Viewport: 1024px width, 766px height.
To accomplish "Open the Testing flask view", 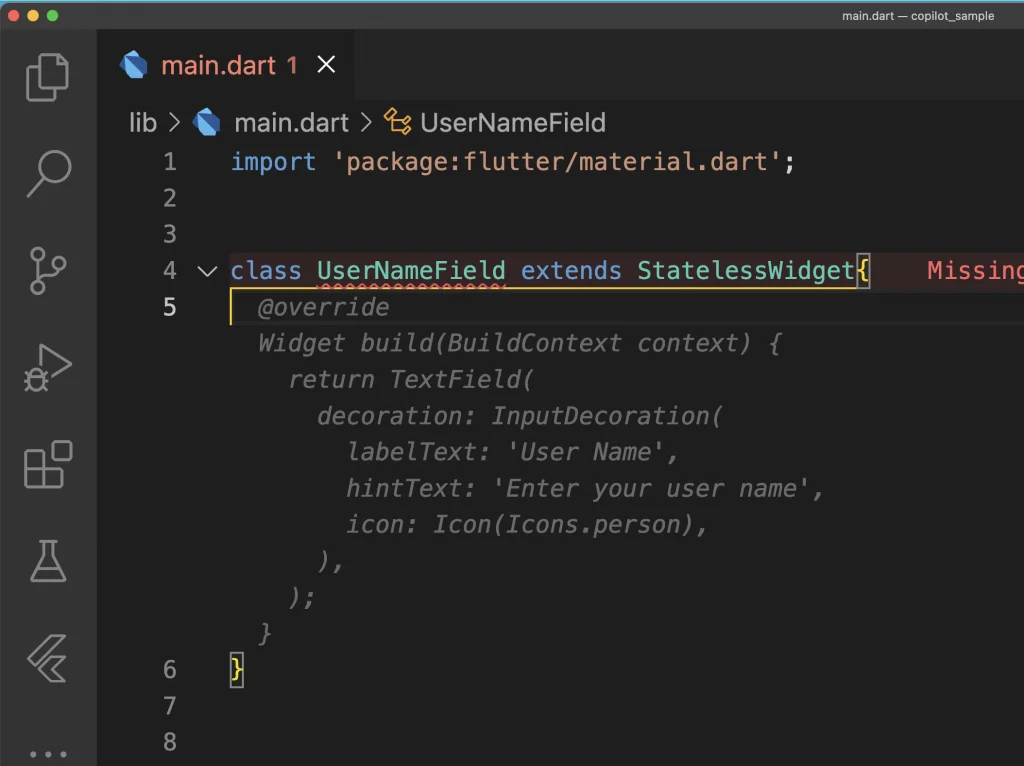I will point(48,561).
